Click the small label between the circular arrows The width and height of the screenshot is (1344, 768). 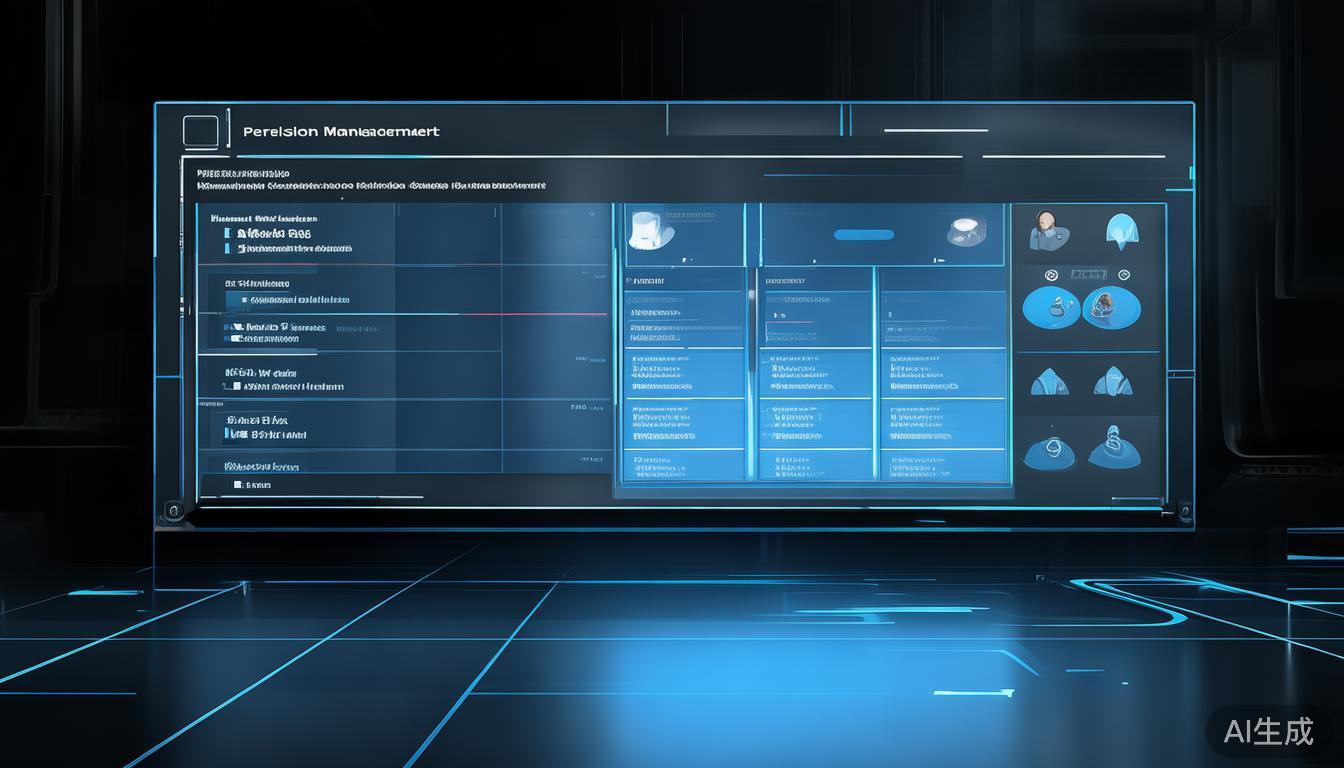click(1087, 274)
